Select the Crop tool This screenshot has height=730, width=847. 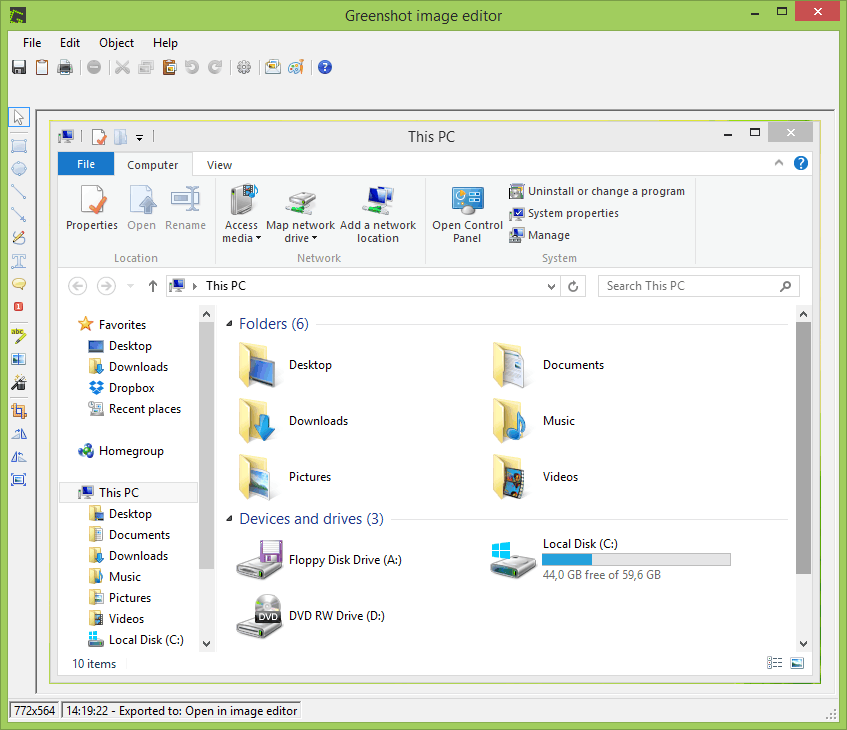click(x=18, y=410)
